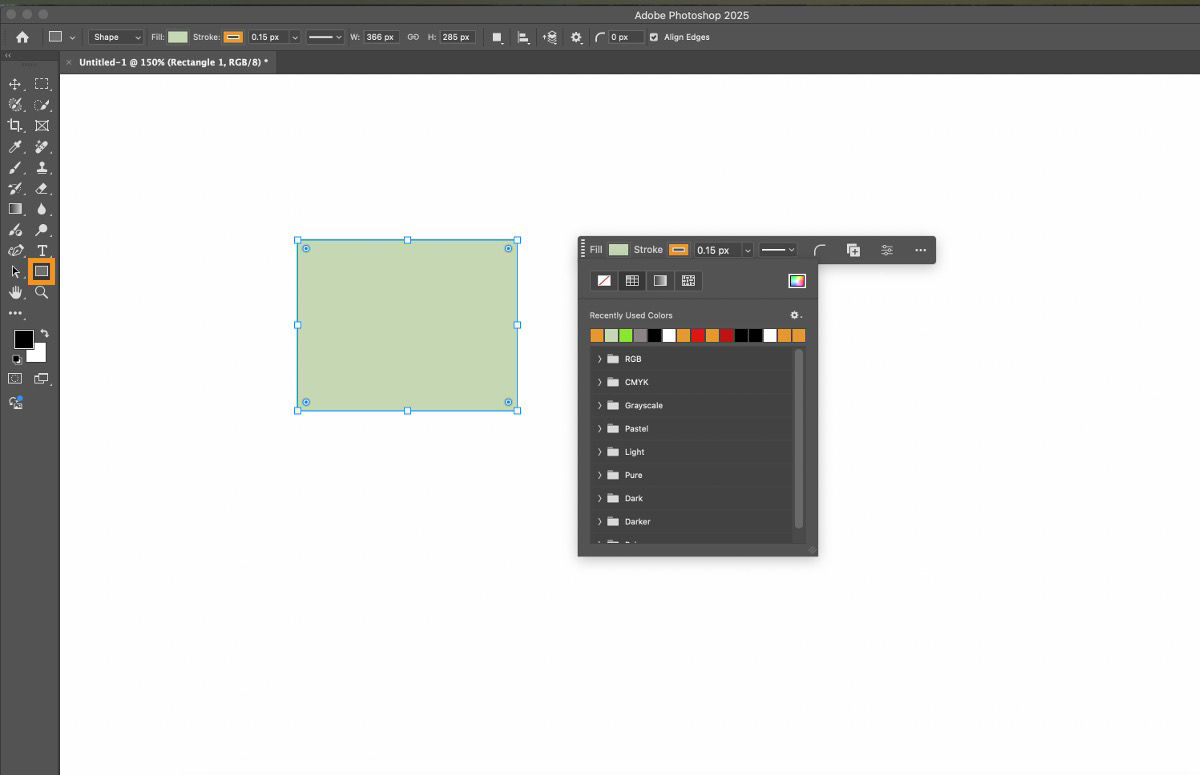Switch the fill to no color
Screen dimensions: 1200x775
tap(604, 280)
